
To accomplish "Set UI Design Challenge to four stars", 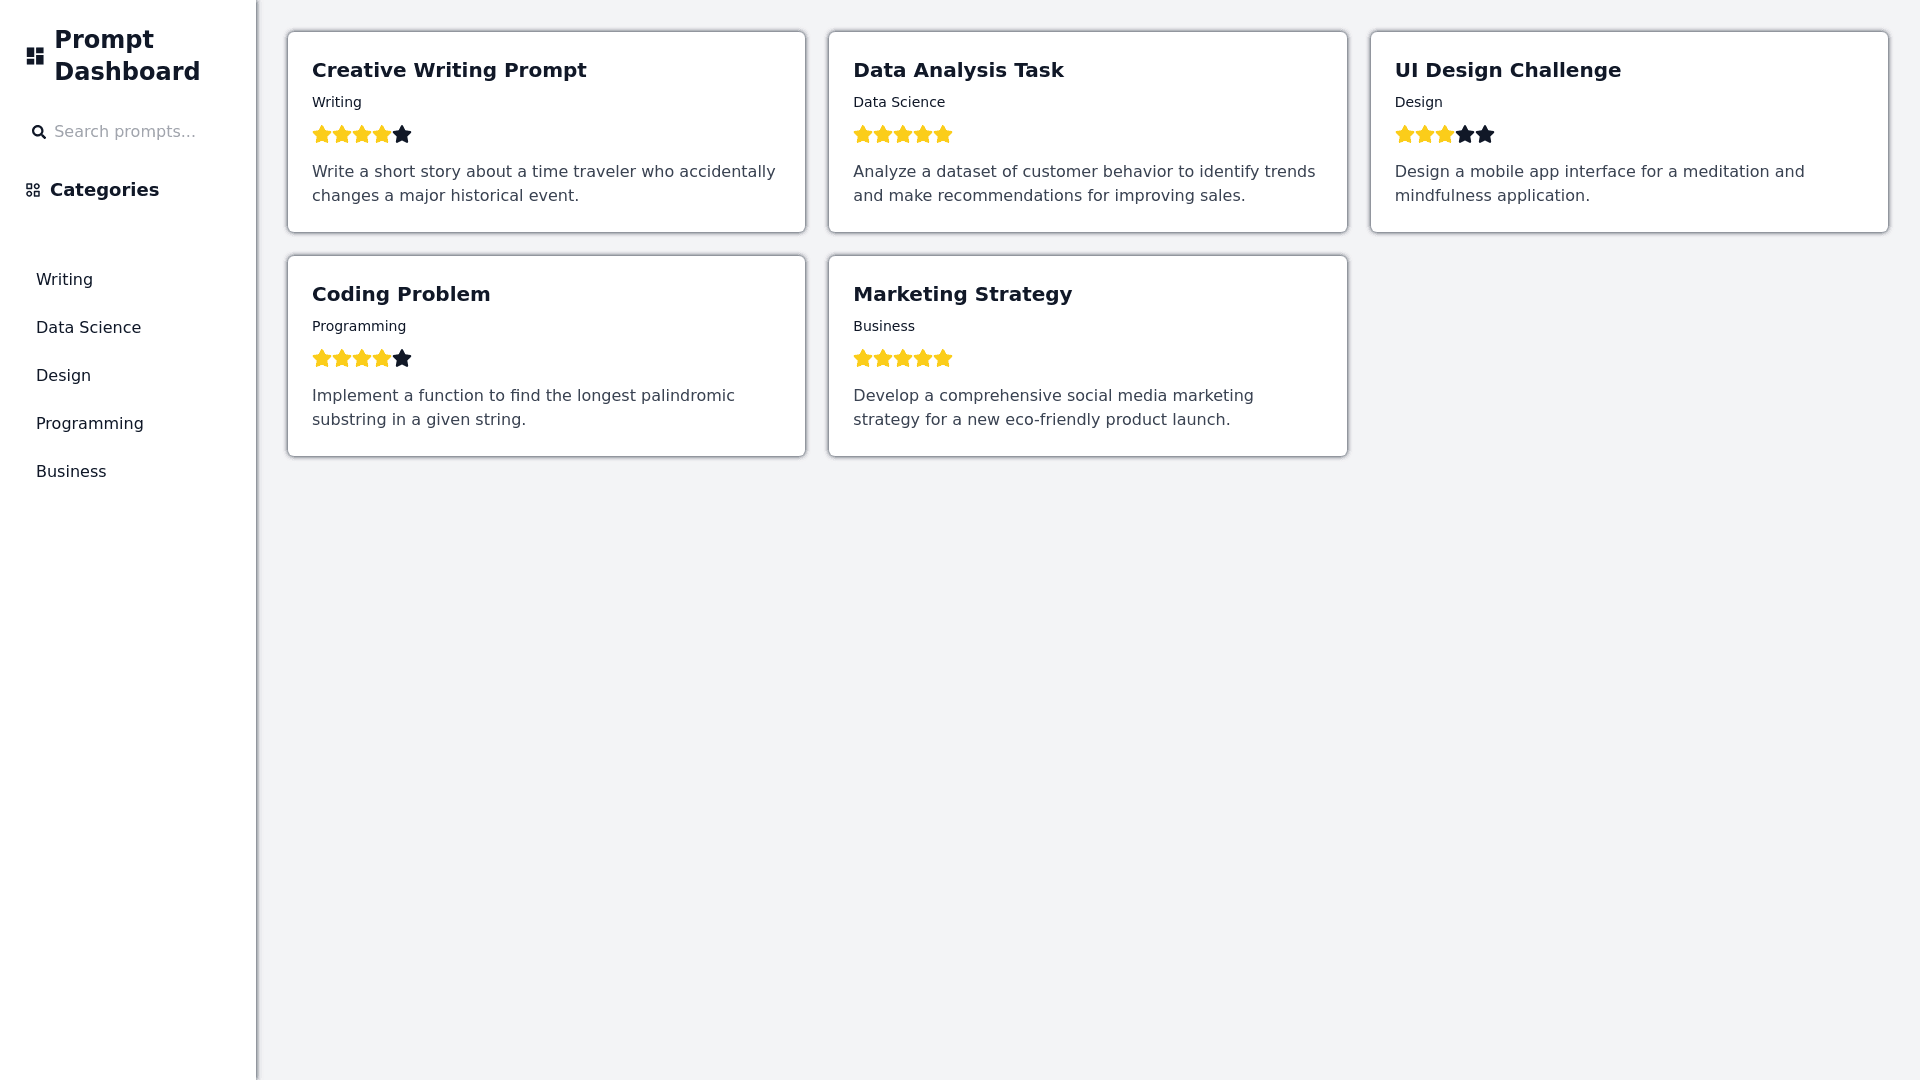I will tap(1465, 134).
